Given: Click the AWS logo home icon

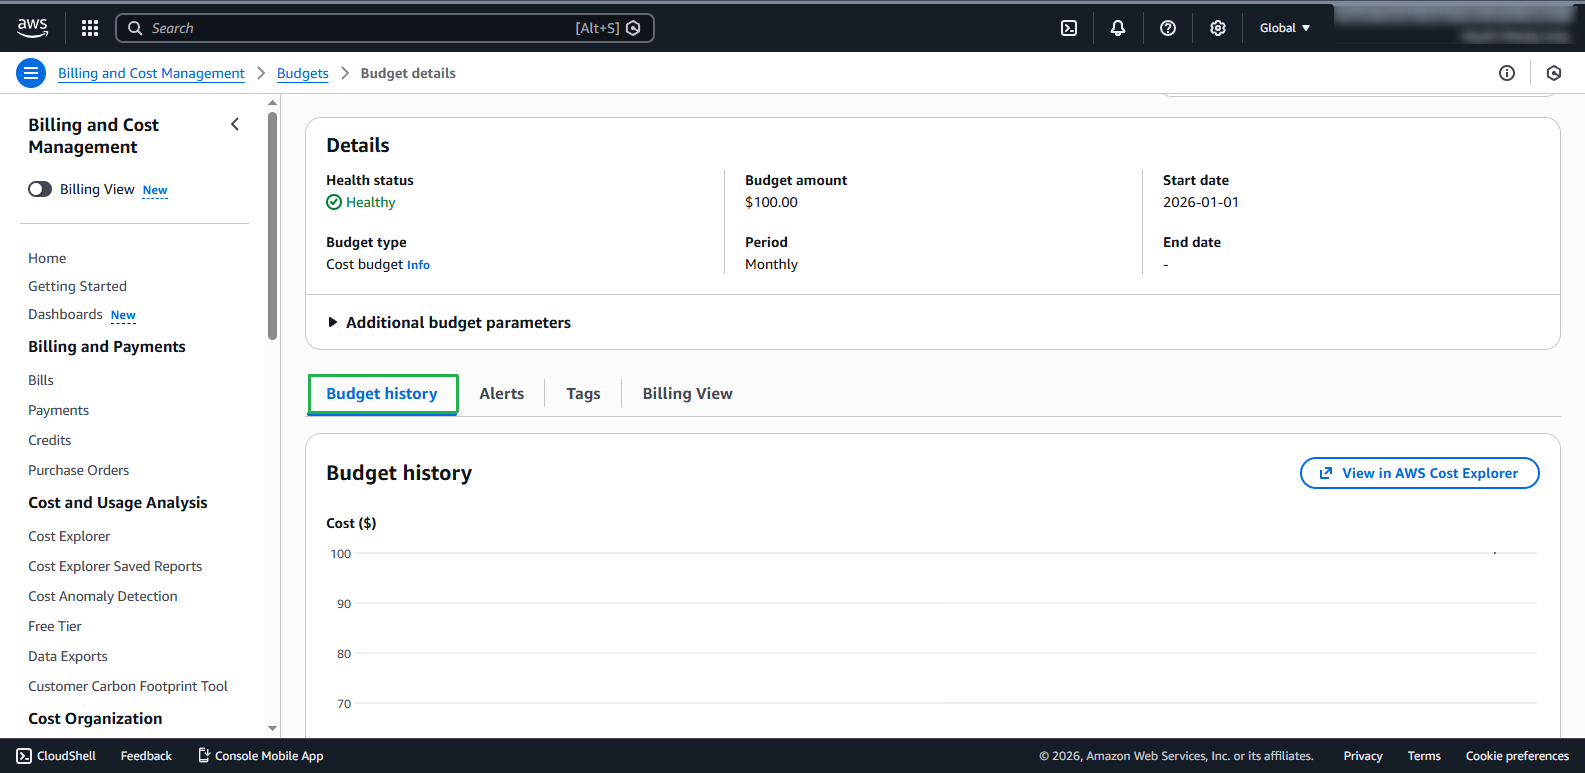Looking at the screenshot, I should coord(32,28).
